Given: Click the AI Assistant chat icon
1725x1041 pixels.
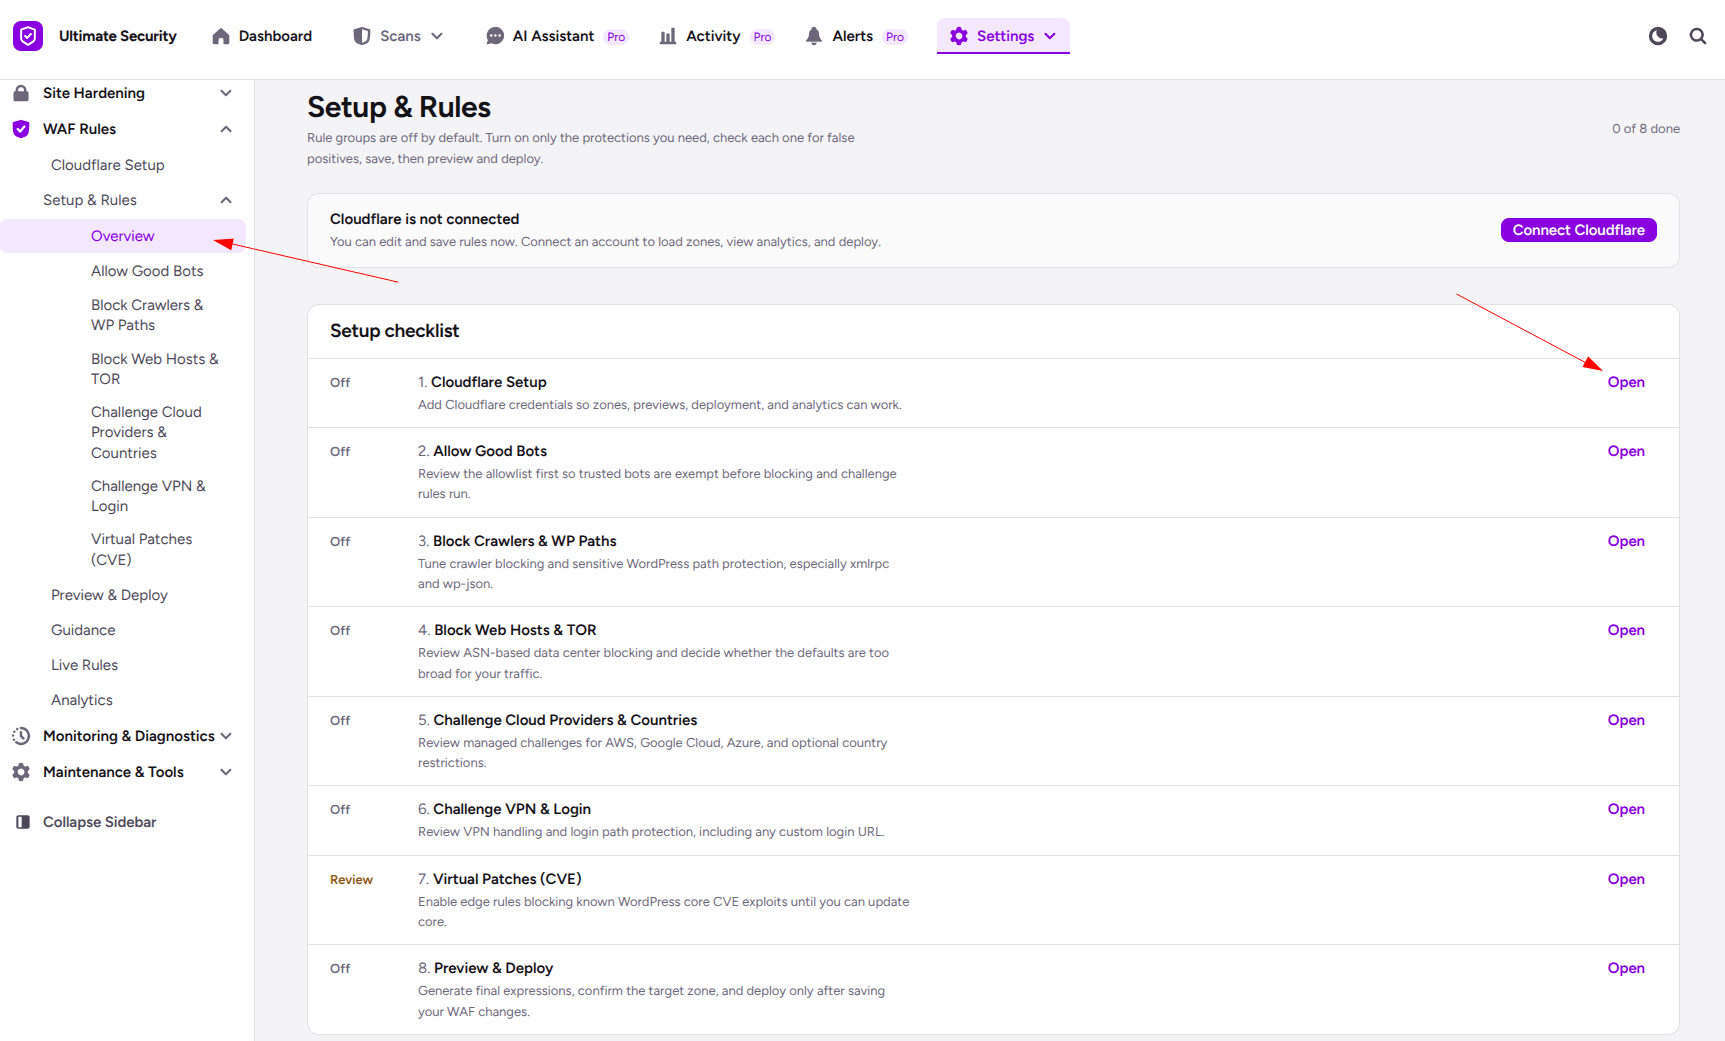Looking at the screenshot, I should [495, 36].
